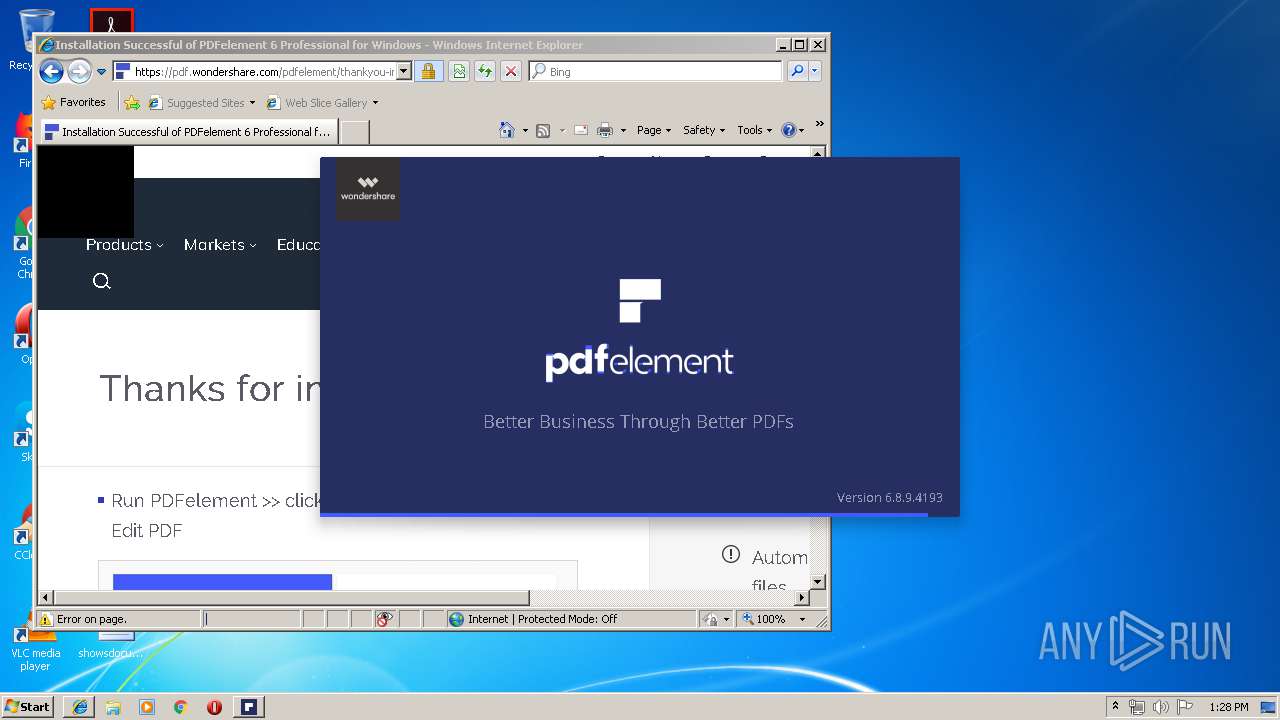
Task: Click the horizontal scrollbar left arrow
Action: click(x=46, y=597)
